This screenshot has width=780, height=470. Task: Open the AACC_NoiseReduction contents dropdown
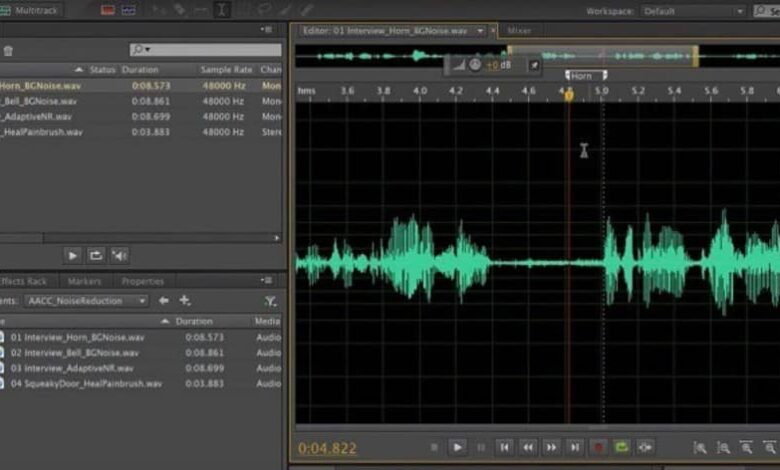[87, 301]
